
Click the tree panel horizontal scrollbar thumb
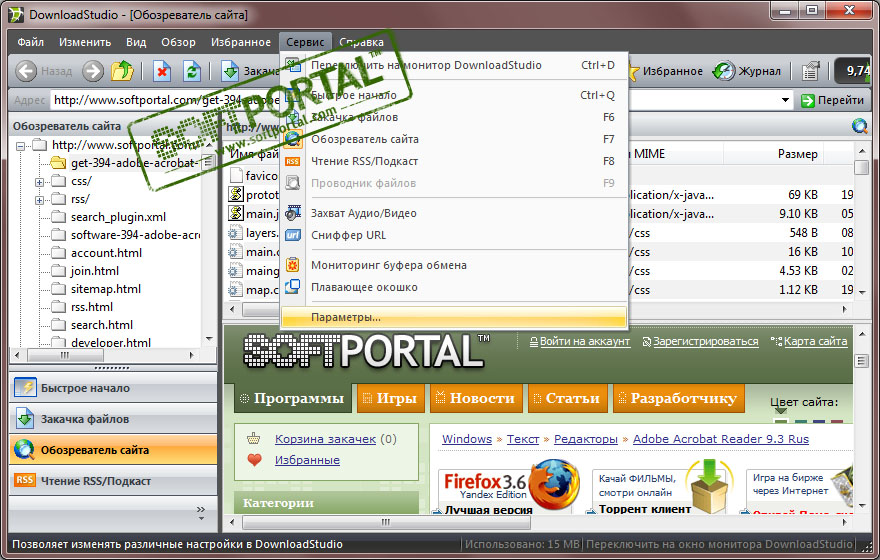pyautogui.click(x=66, y=355)
